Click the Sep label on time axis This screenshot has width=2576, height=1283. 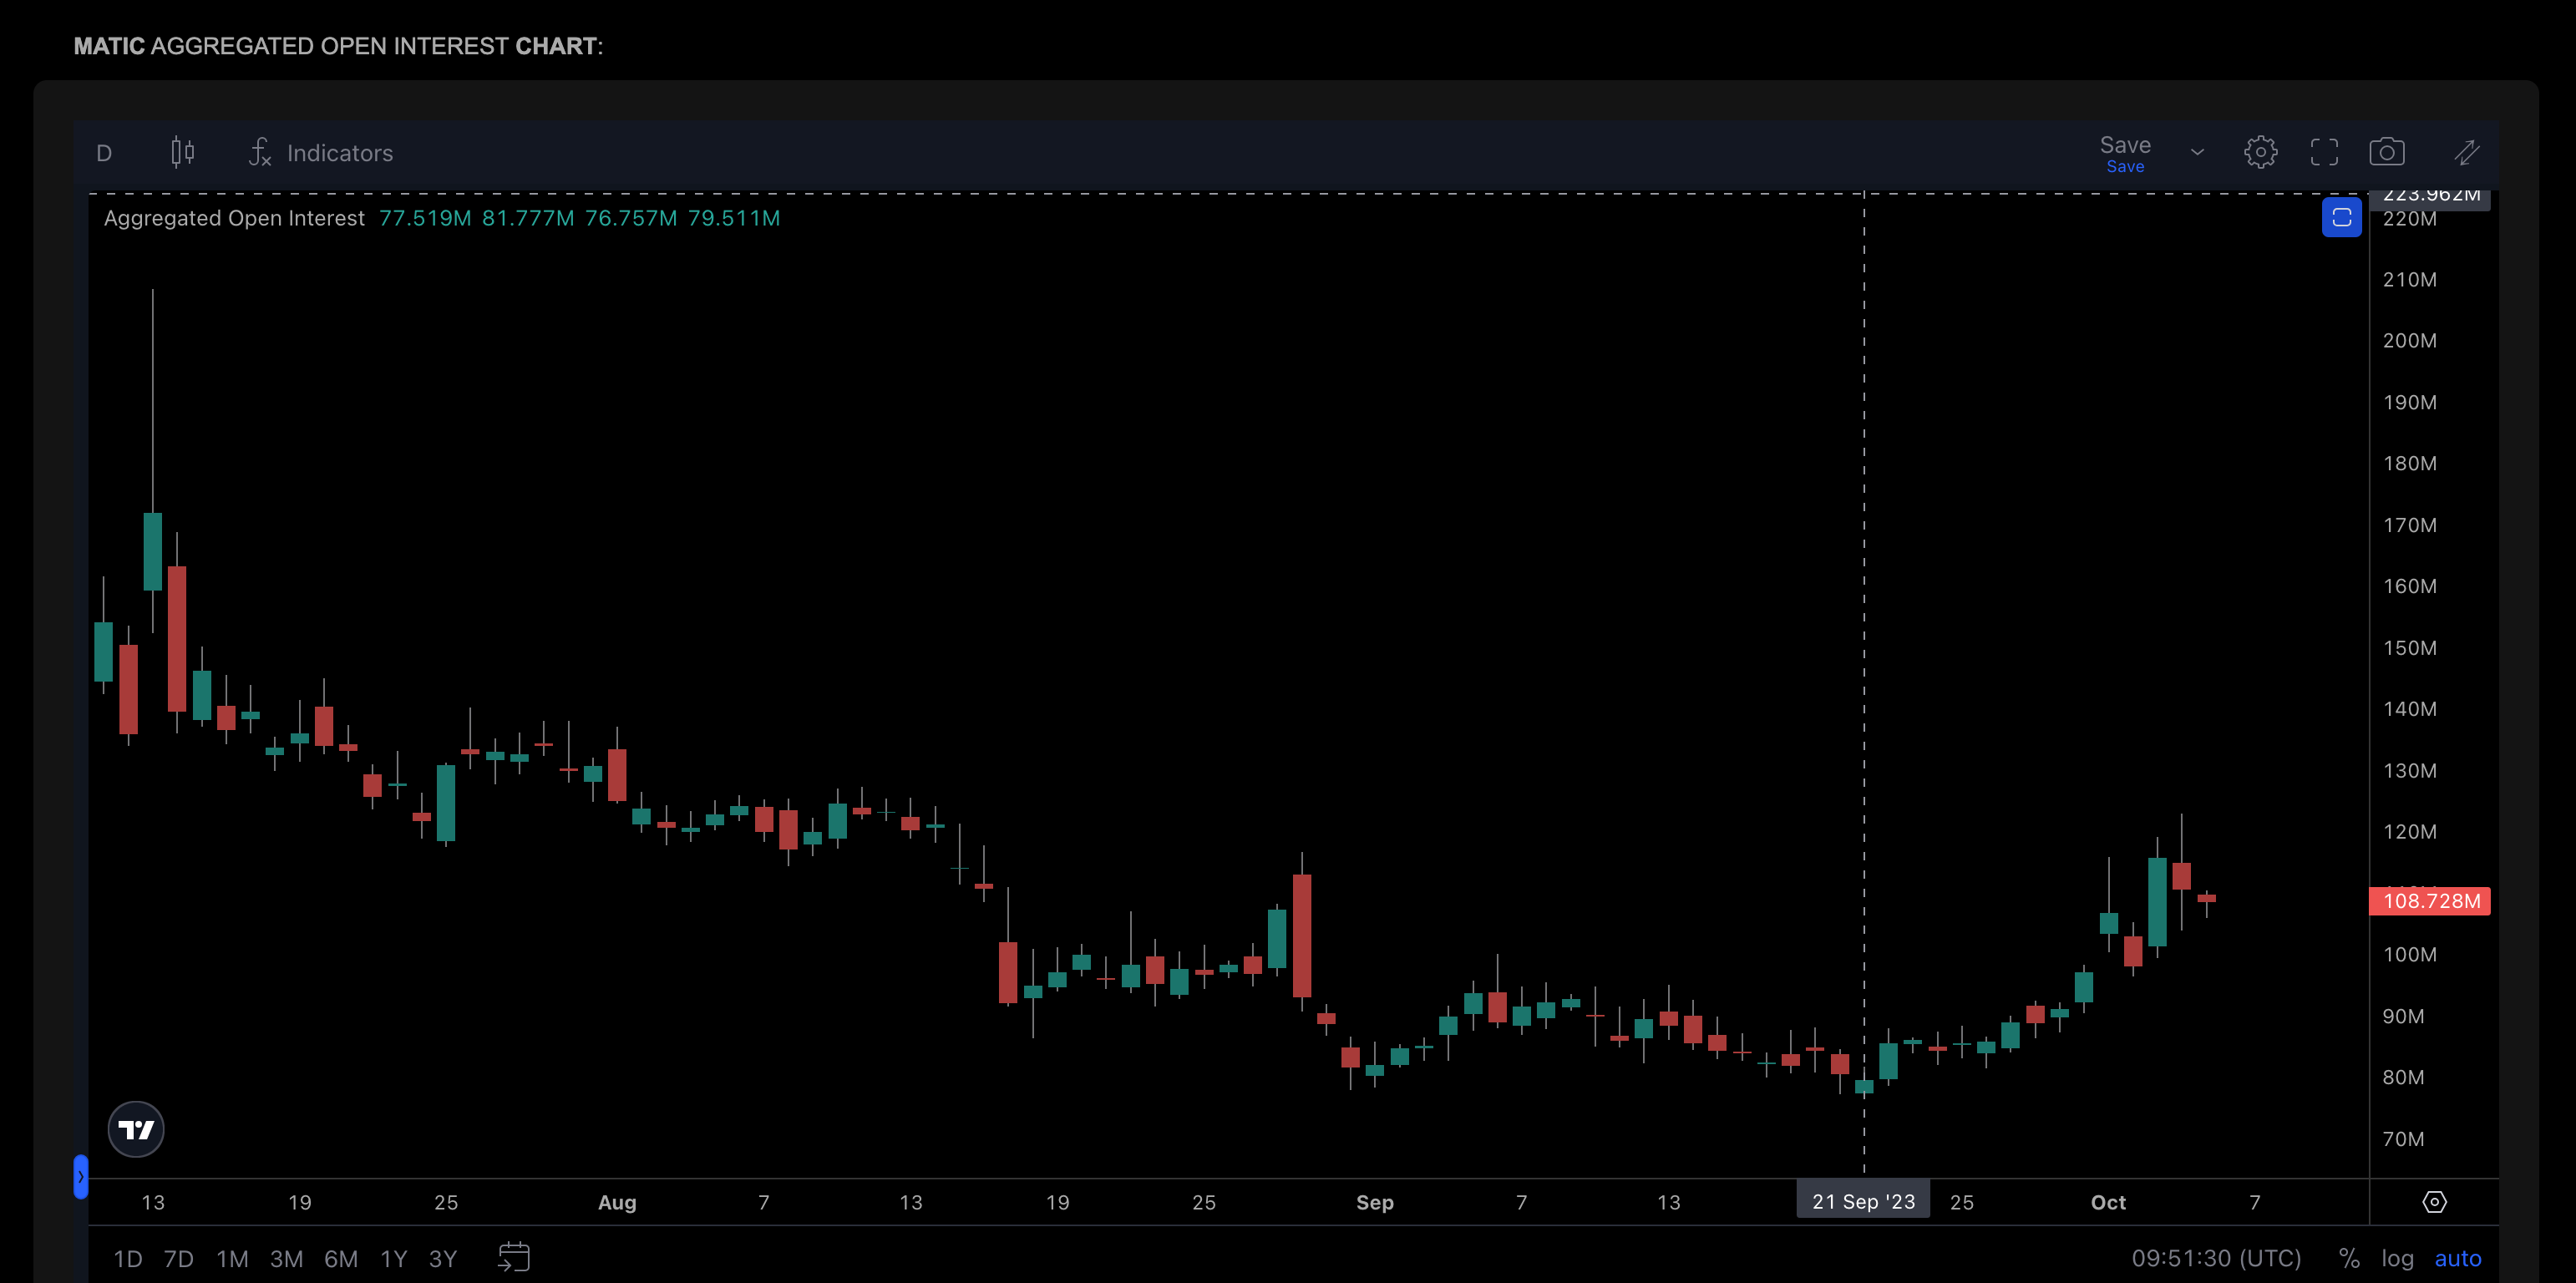pyautogui.click(x=1375, y=1202)
